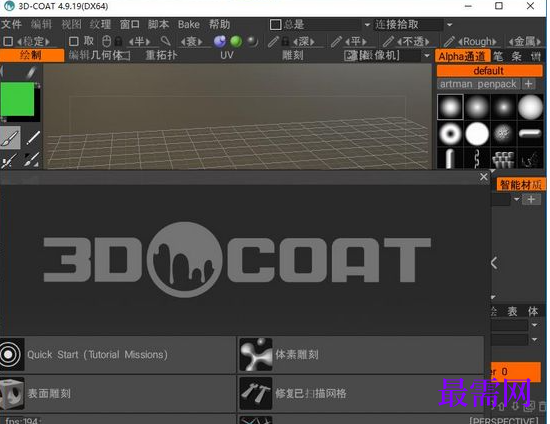Image resolution: width=550 pixels, height=424 pixels.
Task: Open the first dropdown below 表 tab
Action: 534,325
